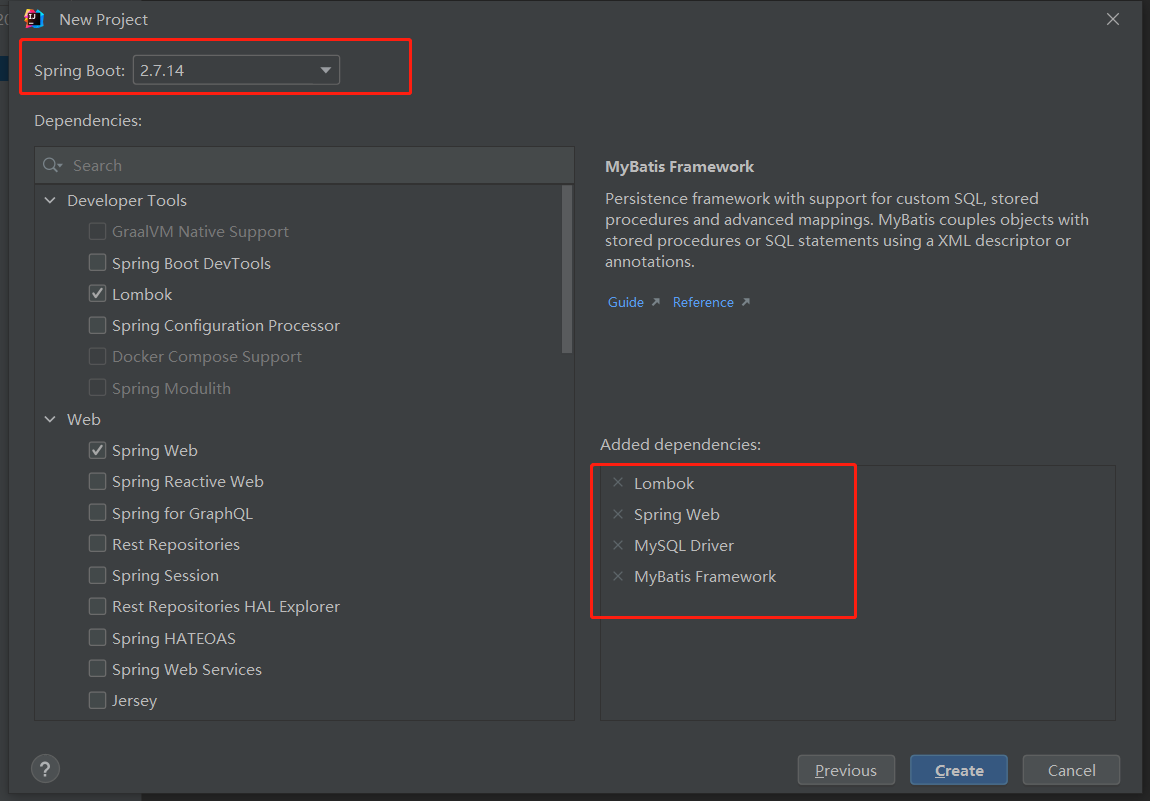Open help with the question mark icon
Viewport: 1150px width, 801px height.
tap(45, 769)
